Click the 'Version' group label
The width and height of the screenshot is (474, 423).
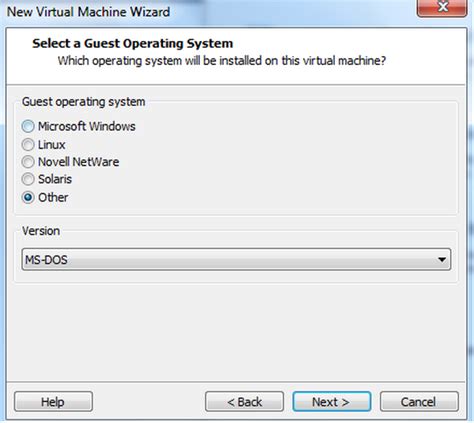point(41,231)
